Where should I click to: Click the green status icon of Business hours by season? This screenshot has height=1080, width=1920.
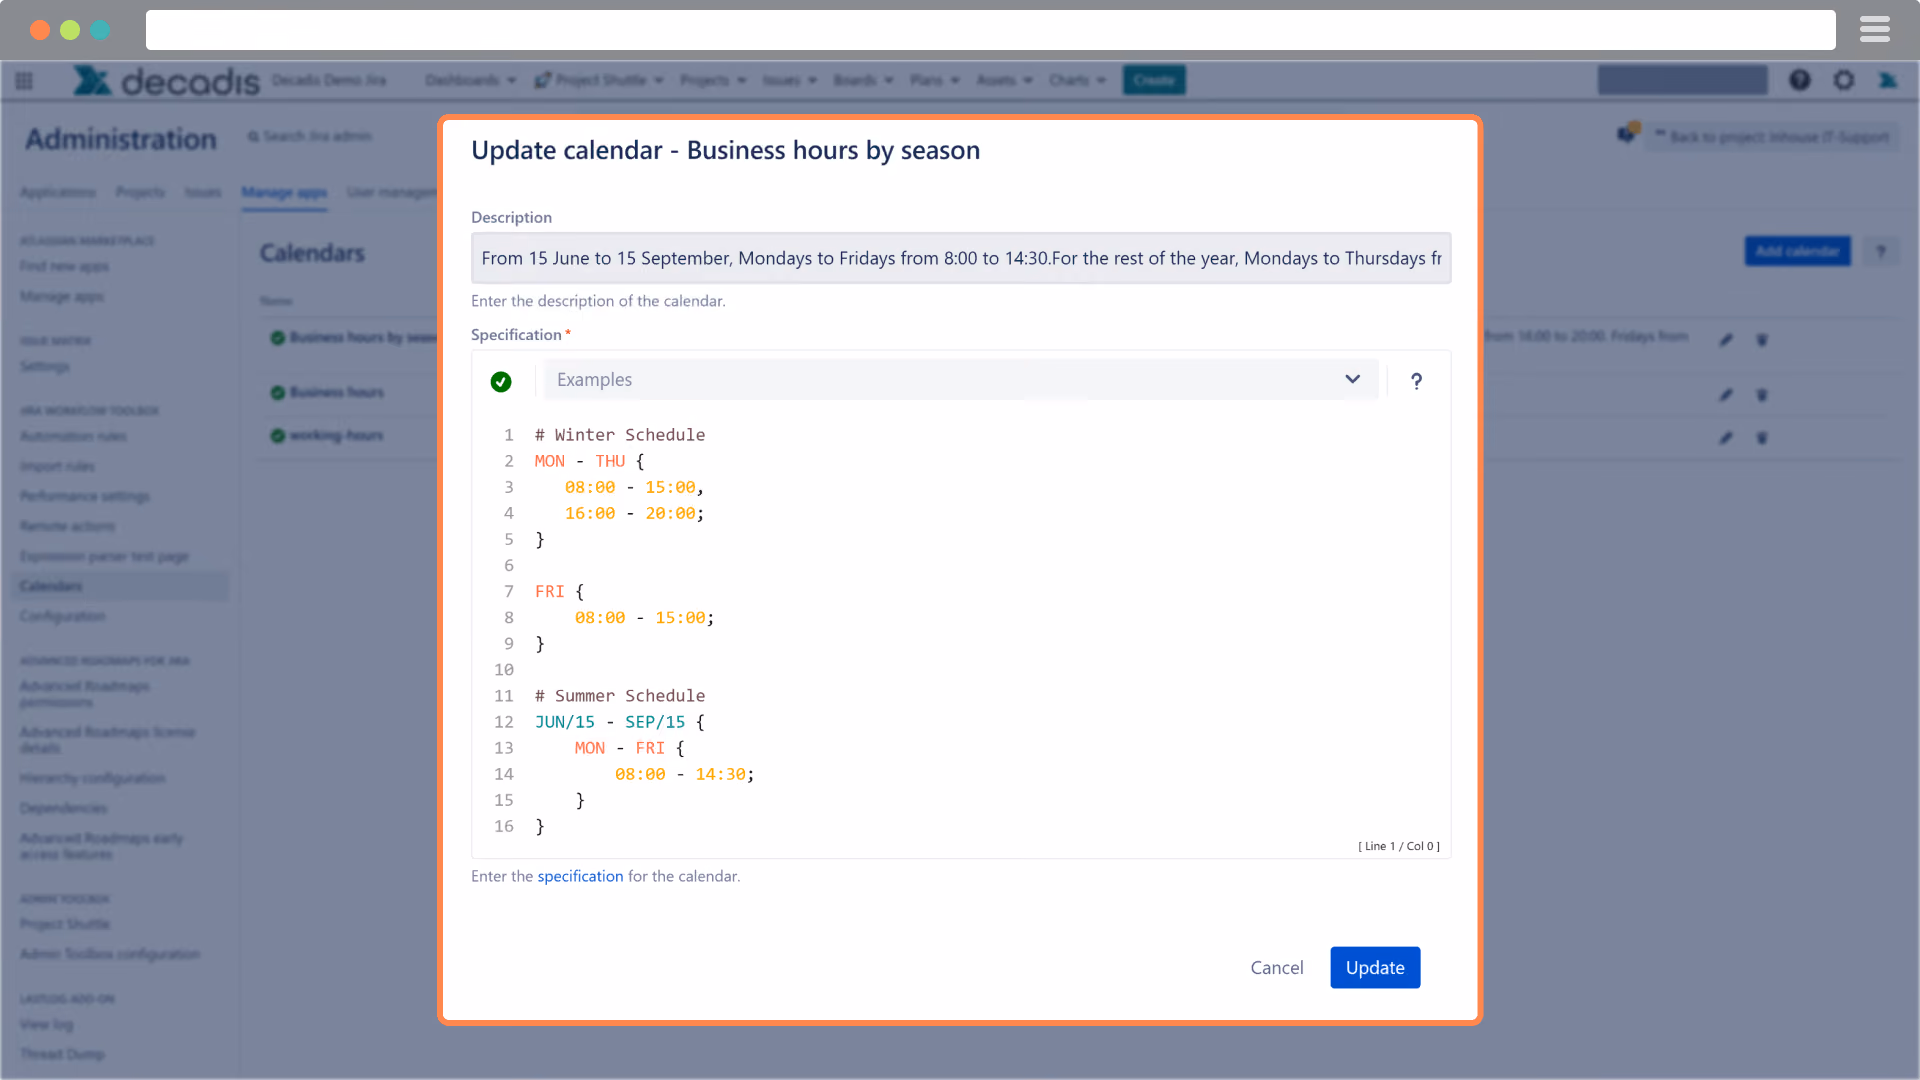click(x=277, y=337)
